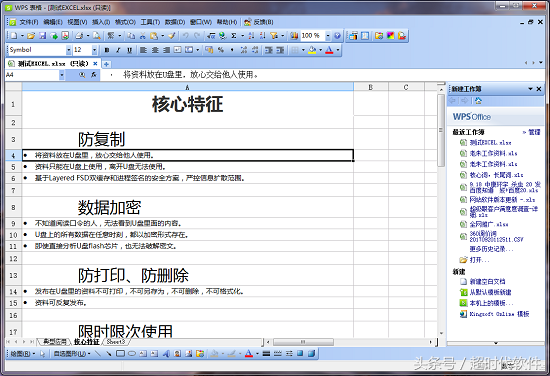Click the percent style icon
Viewport: 550px width, 376px height.
pos(221,50)
